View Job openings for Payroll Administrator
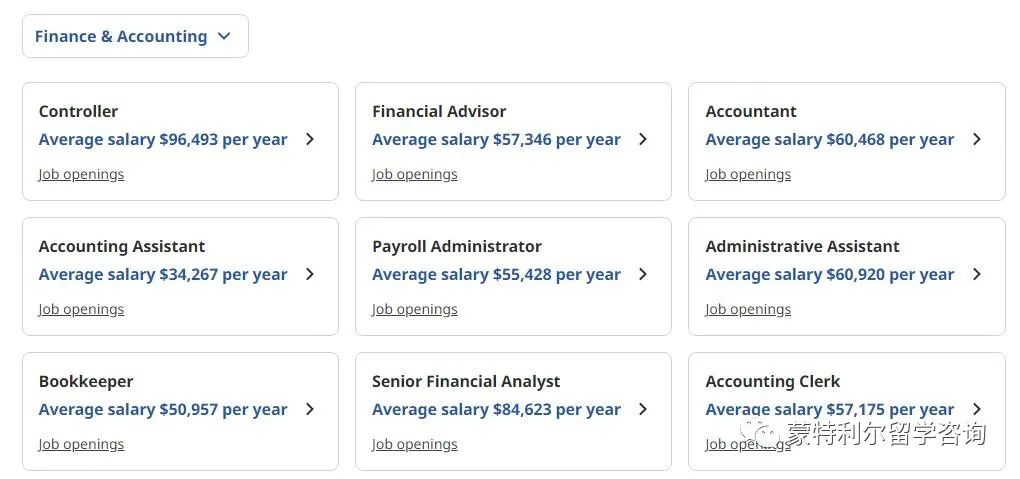This screenshot has height=479, width=1020. tap(414, 309)
